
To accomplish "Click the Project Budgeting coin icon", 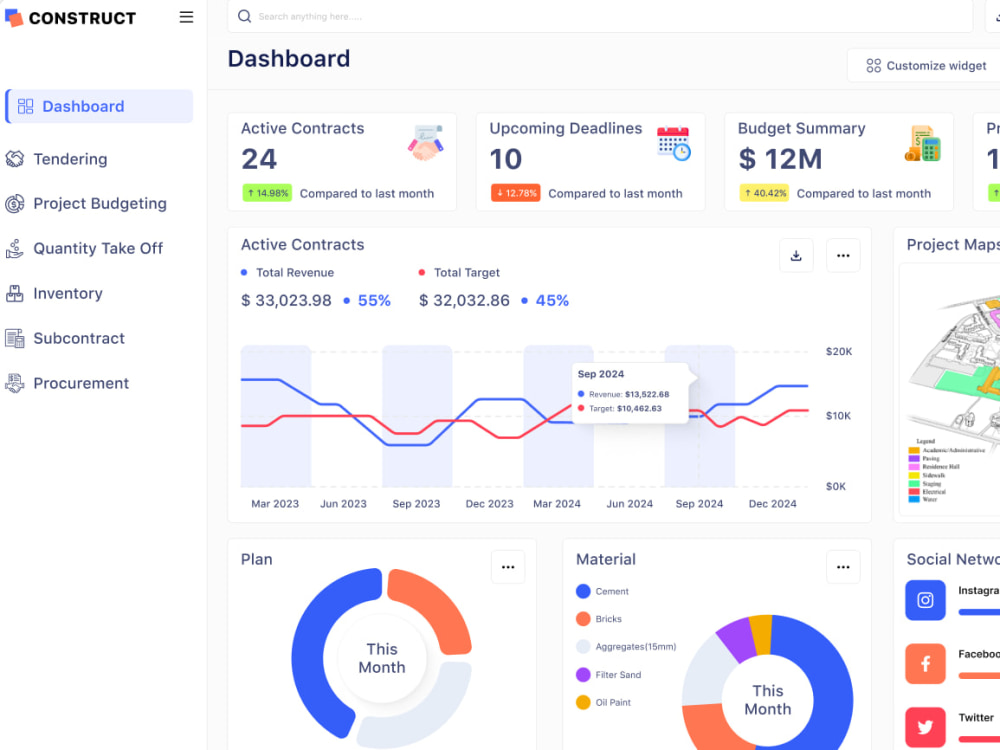I will point(15,203).
